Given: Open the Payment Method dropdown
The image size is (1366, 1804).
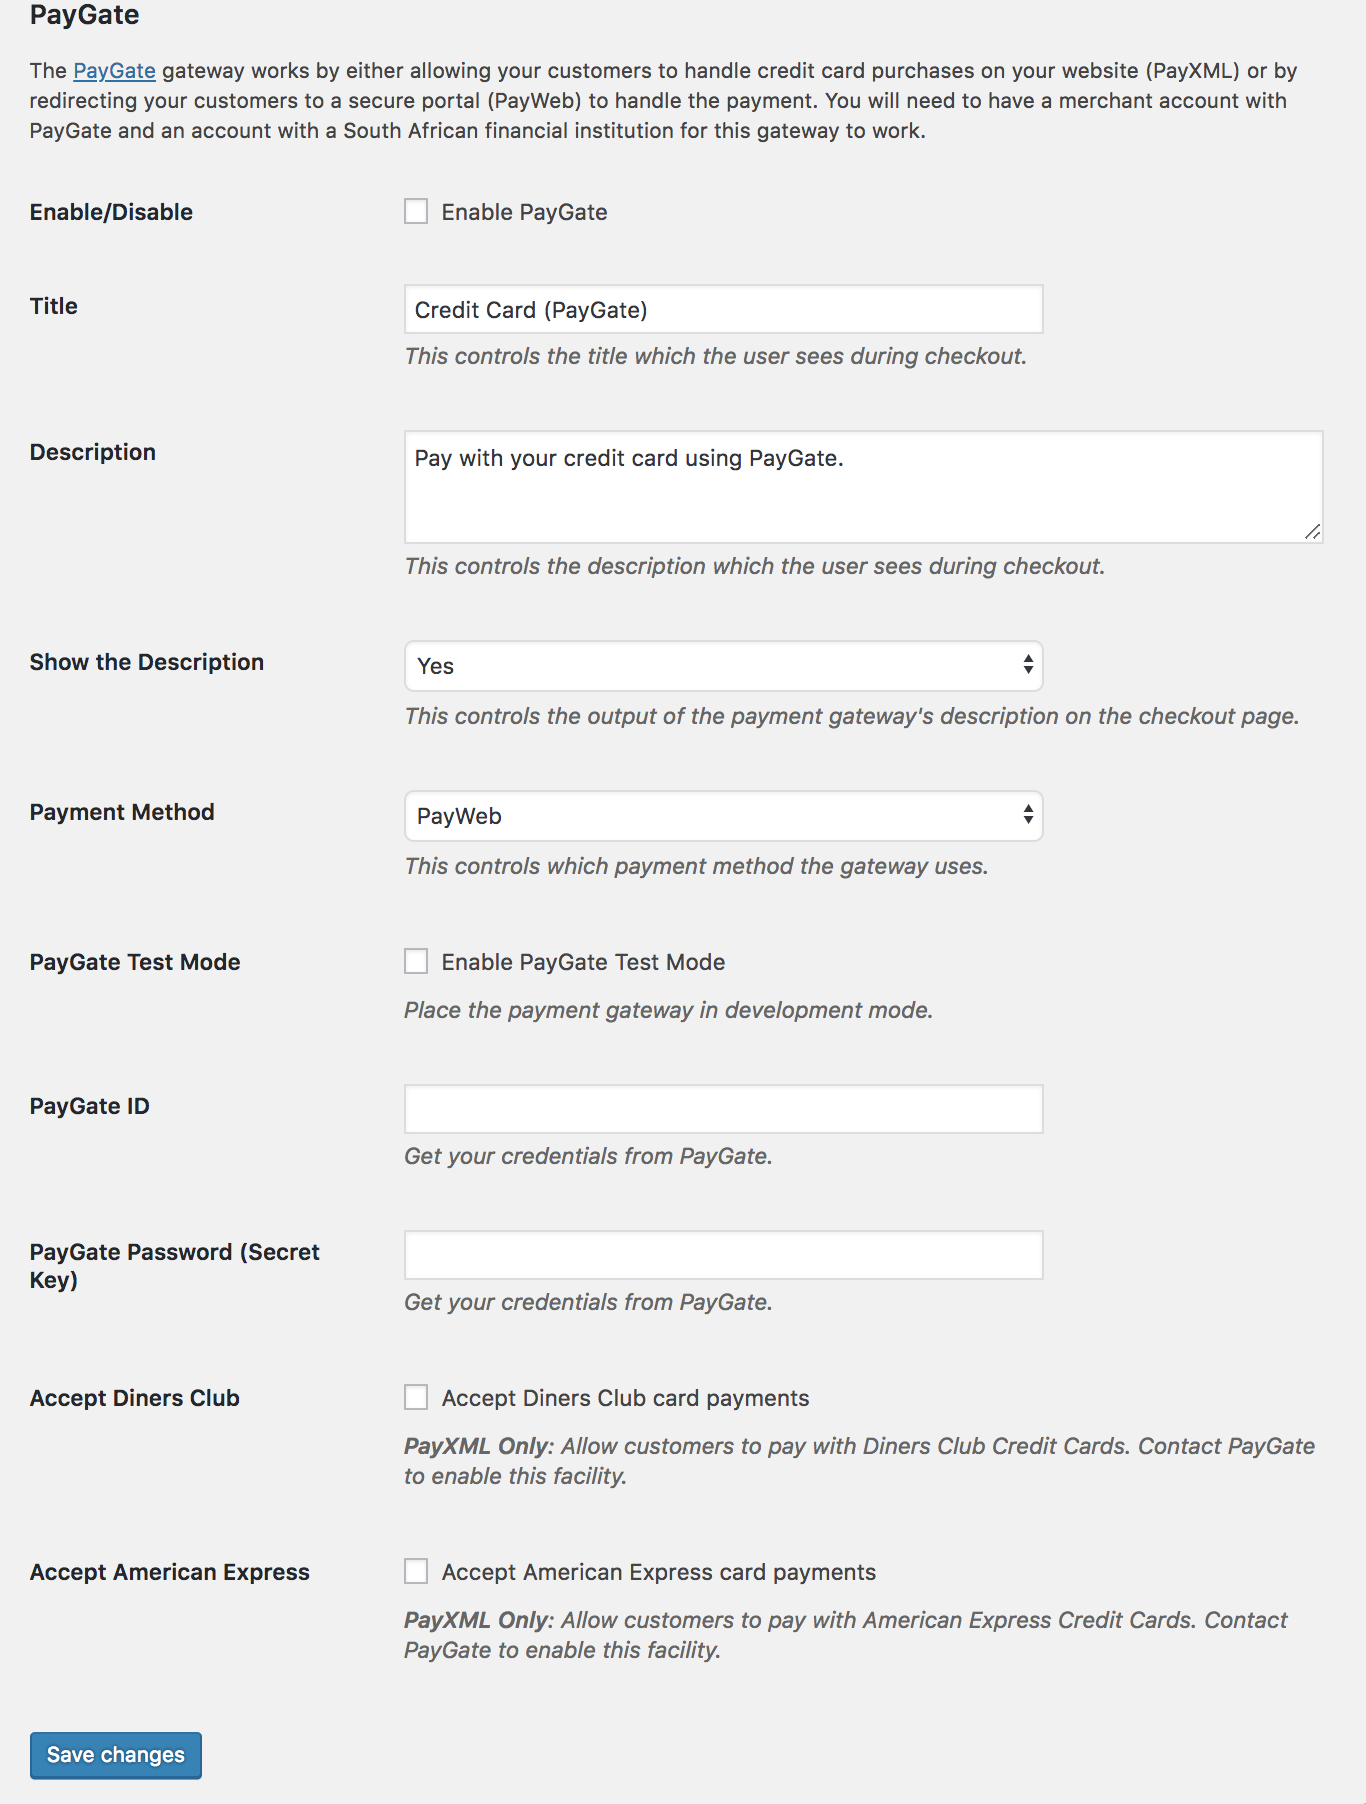Looking at the screenshot, I should [722, 816].
